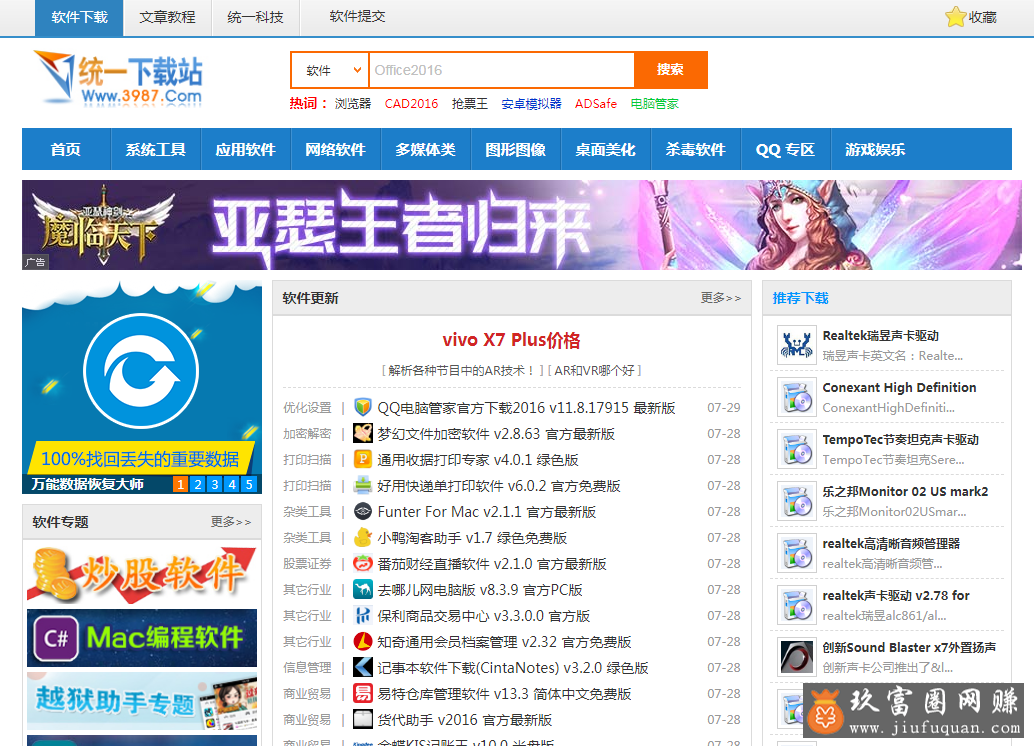Click the hot word CAD2016 link
The height and width of the screenshot is (746, 1034).
(411, 104)
